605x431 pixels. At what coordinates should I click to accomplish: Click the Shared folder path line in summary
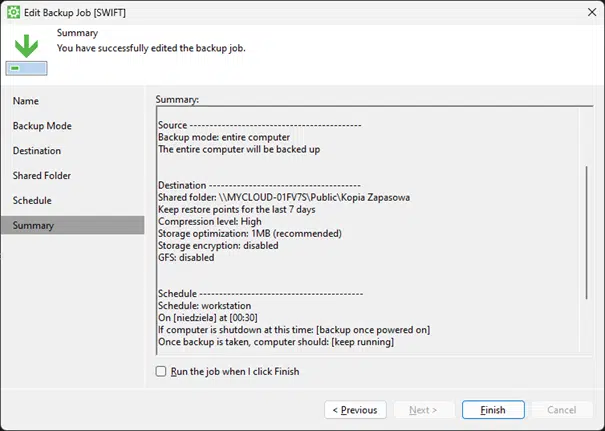[x=284, y=197]
